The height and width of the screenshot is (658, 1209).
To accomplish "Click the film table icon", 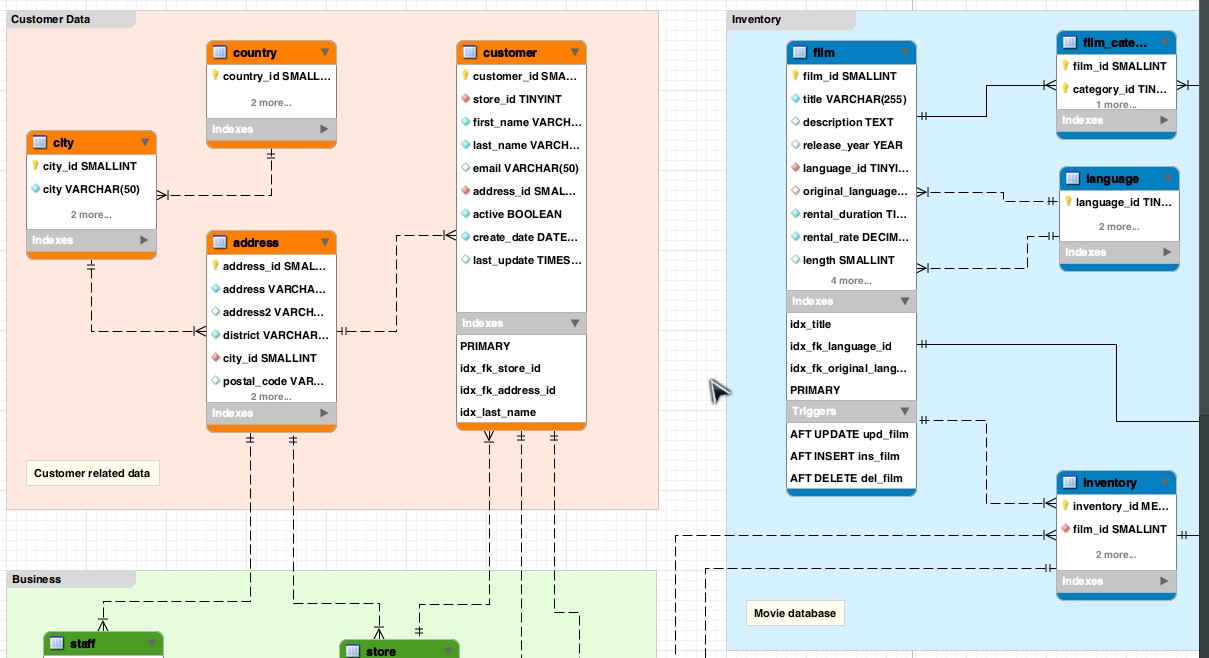I will pos(800,53).
